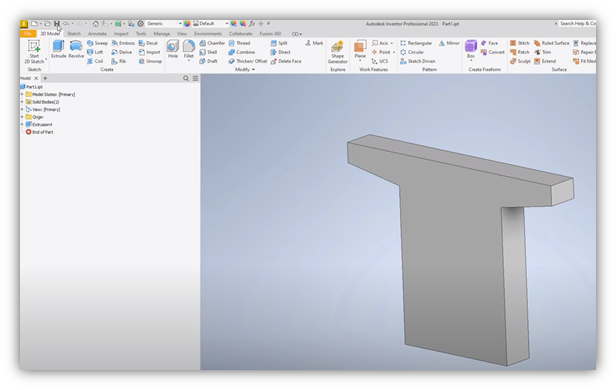Click the color wheel appearance swatch
Viewport: 616px width, 390px height.
point(187,24)
